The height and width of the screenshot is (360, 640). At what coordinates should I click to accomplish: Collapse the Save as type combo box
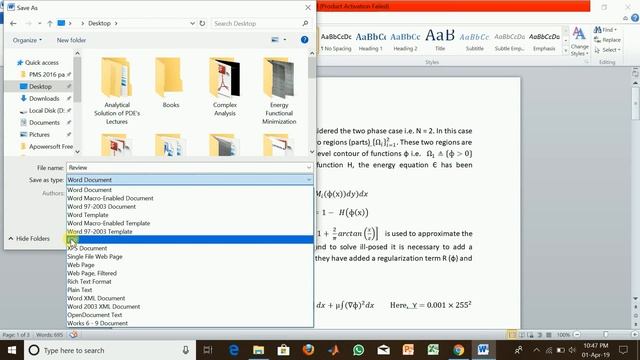[x=309, y=180]
